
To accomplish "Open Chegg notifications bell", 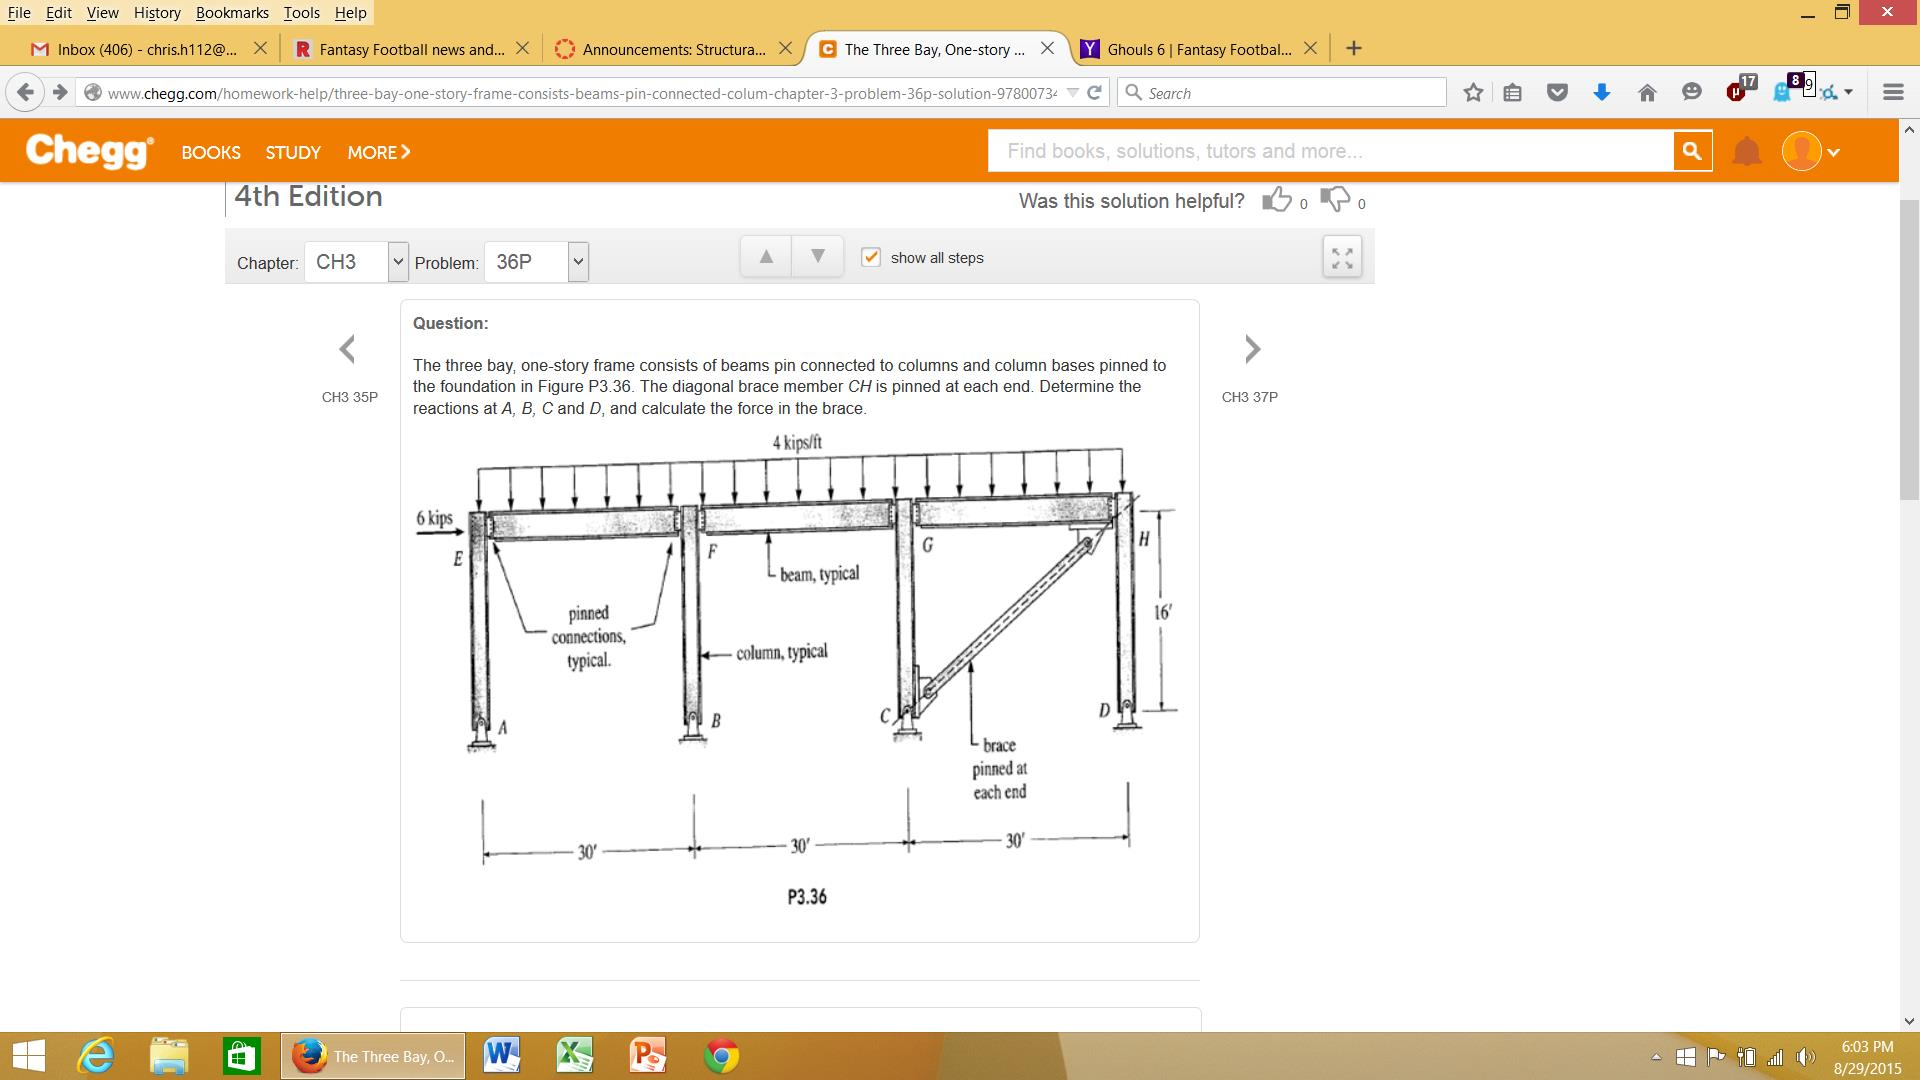I will tap(1747, 151).
